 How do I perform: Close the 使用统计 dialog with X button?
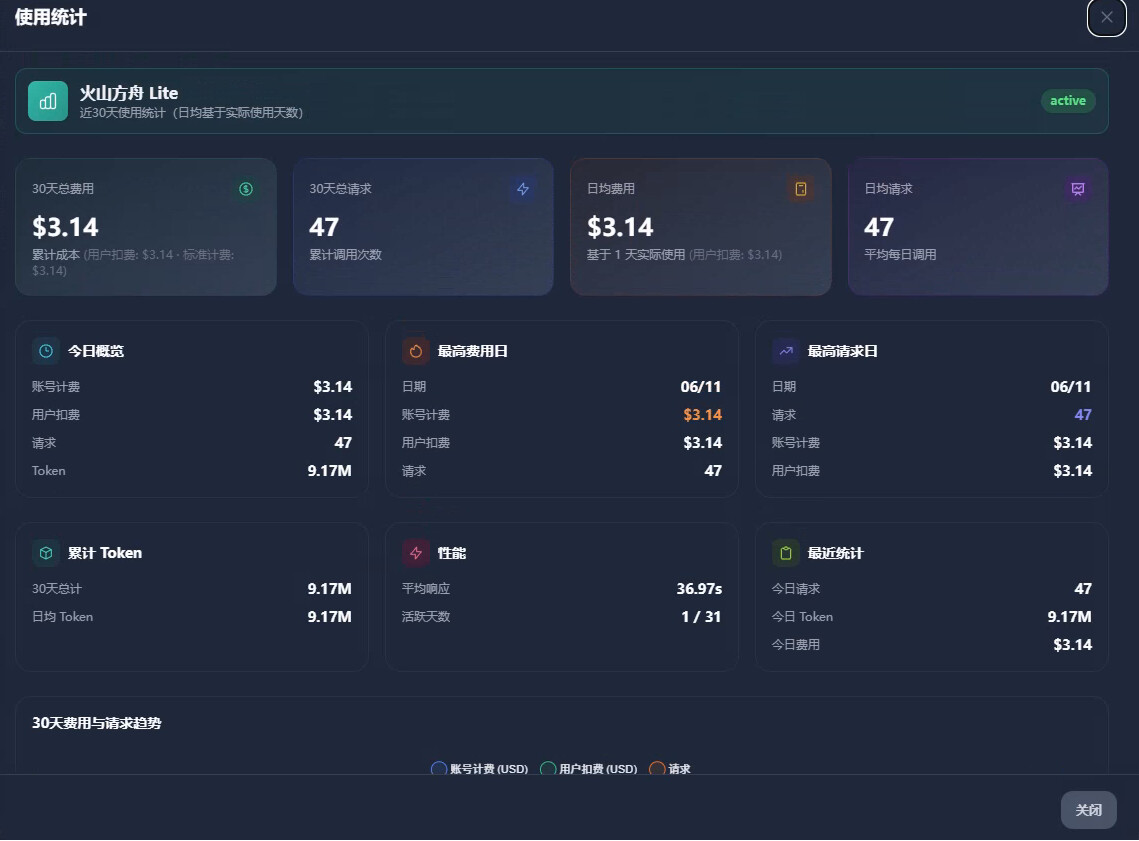[1106, 17]
